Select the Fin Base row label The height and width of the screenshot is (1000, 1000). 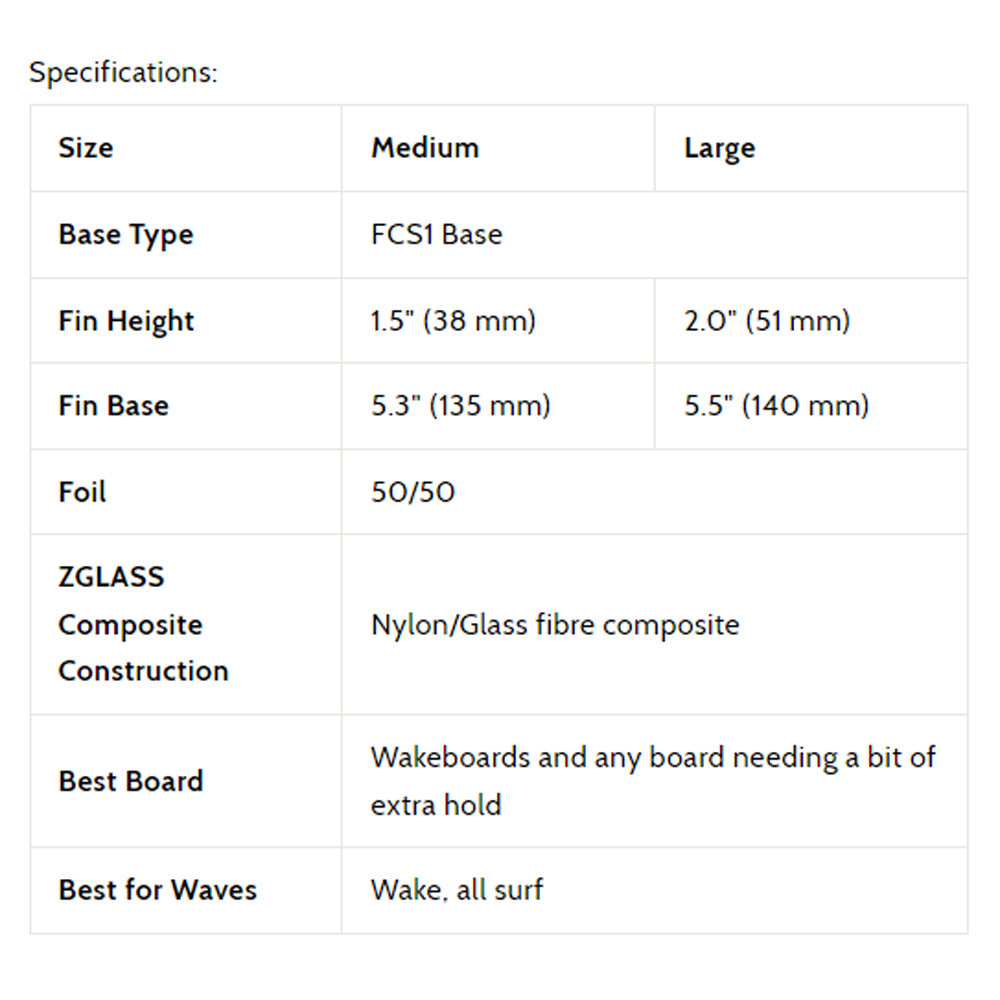point(114,406)
